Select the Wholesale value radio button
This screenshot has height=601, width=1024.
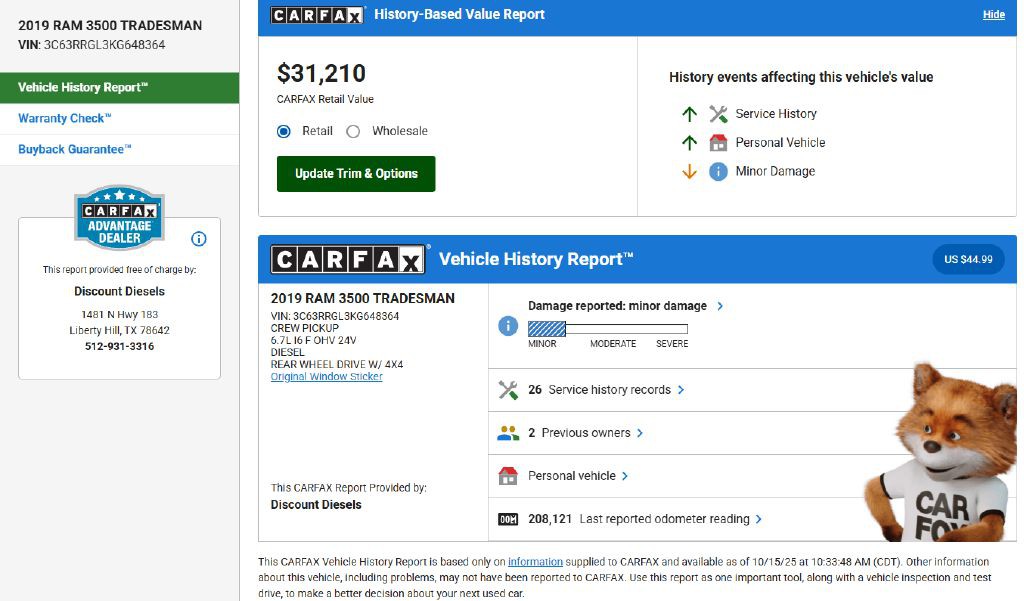click(353, 131)
